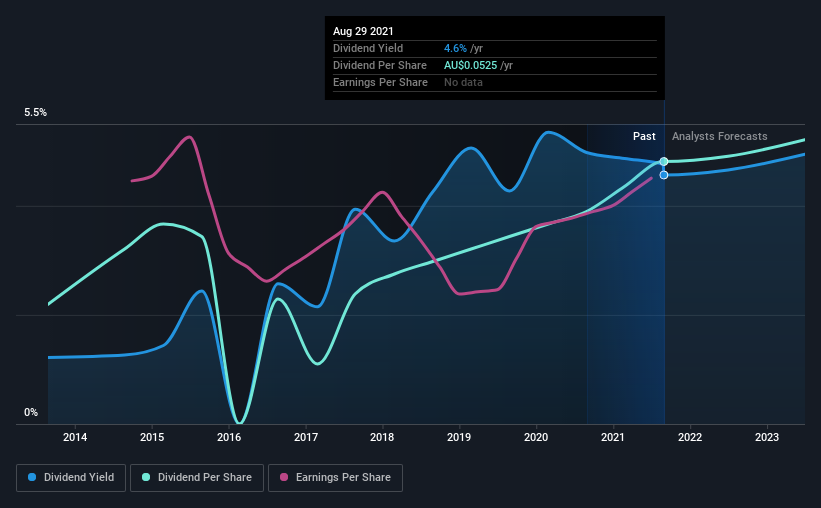Click the 0% y-axis label

point(31,413)
